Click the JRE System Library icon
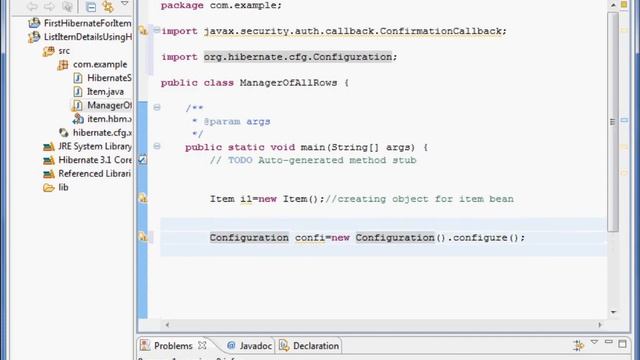 coord(49,147)
